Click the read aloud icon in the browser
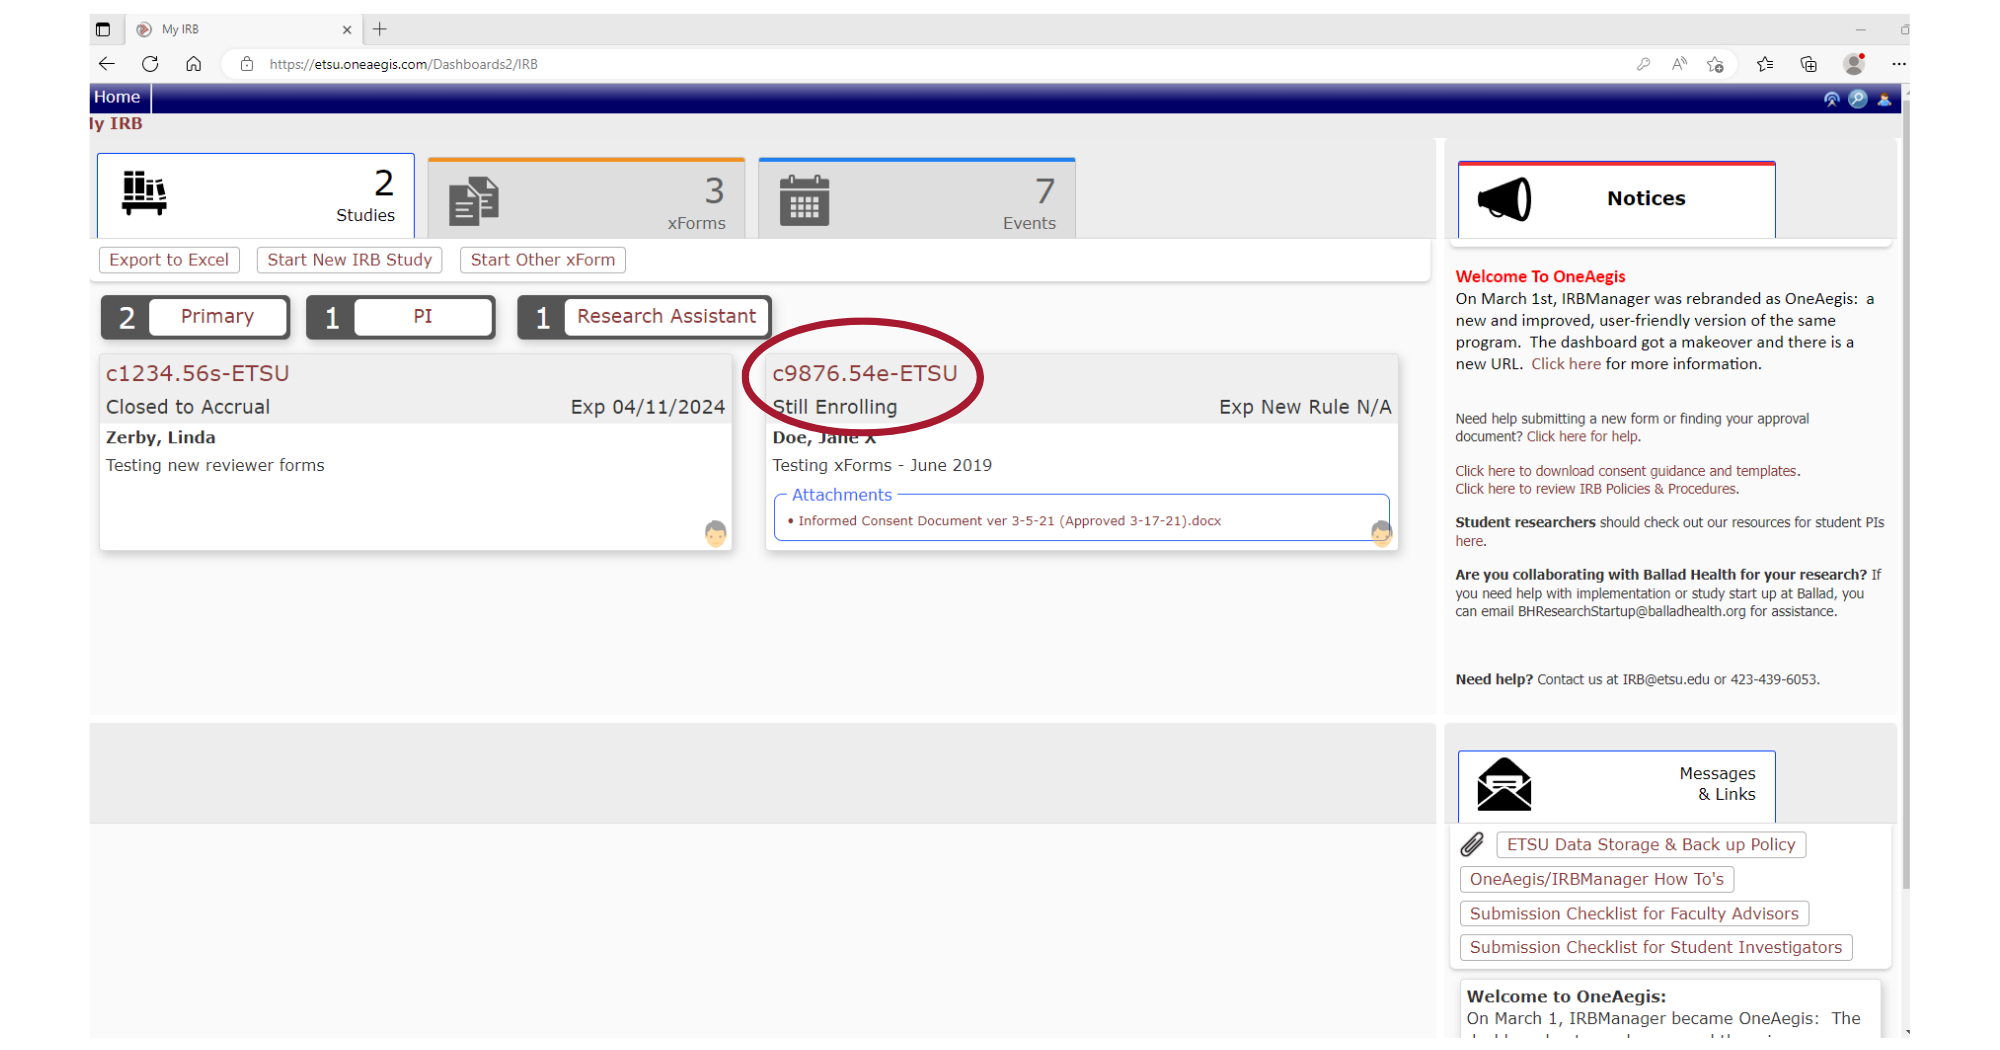Screen dimensions: 2000x1050 pos(1679,63)
